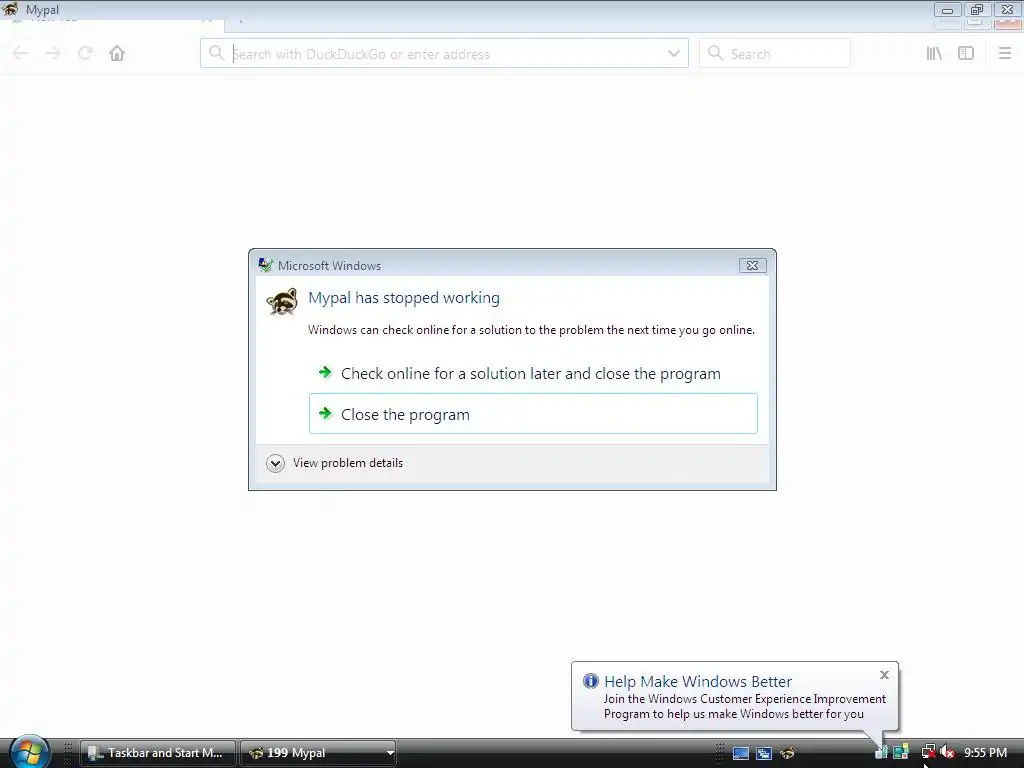Open the Help Make Windows Better notification

pyautogui.click(x=735, y=696)
